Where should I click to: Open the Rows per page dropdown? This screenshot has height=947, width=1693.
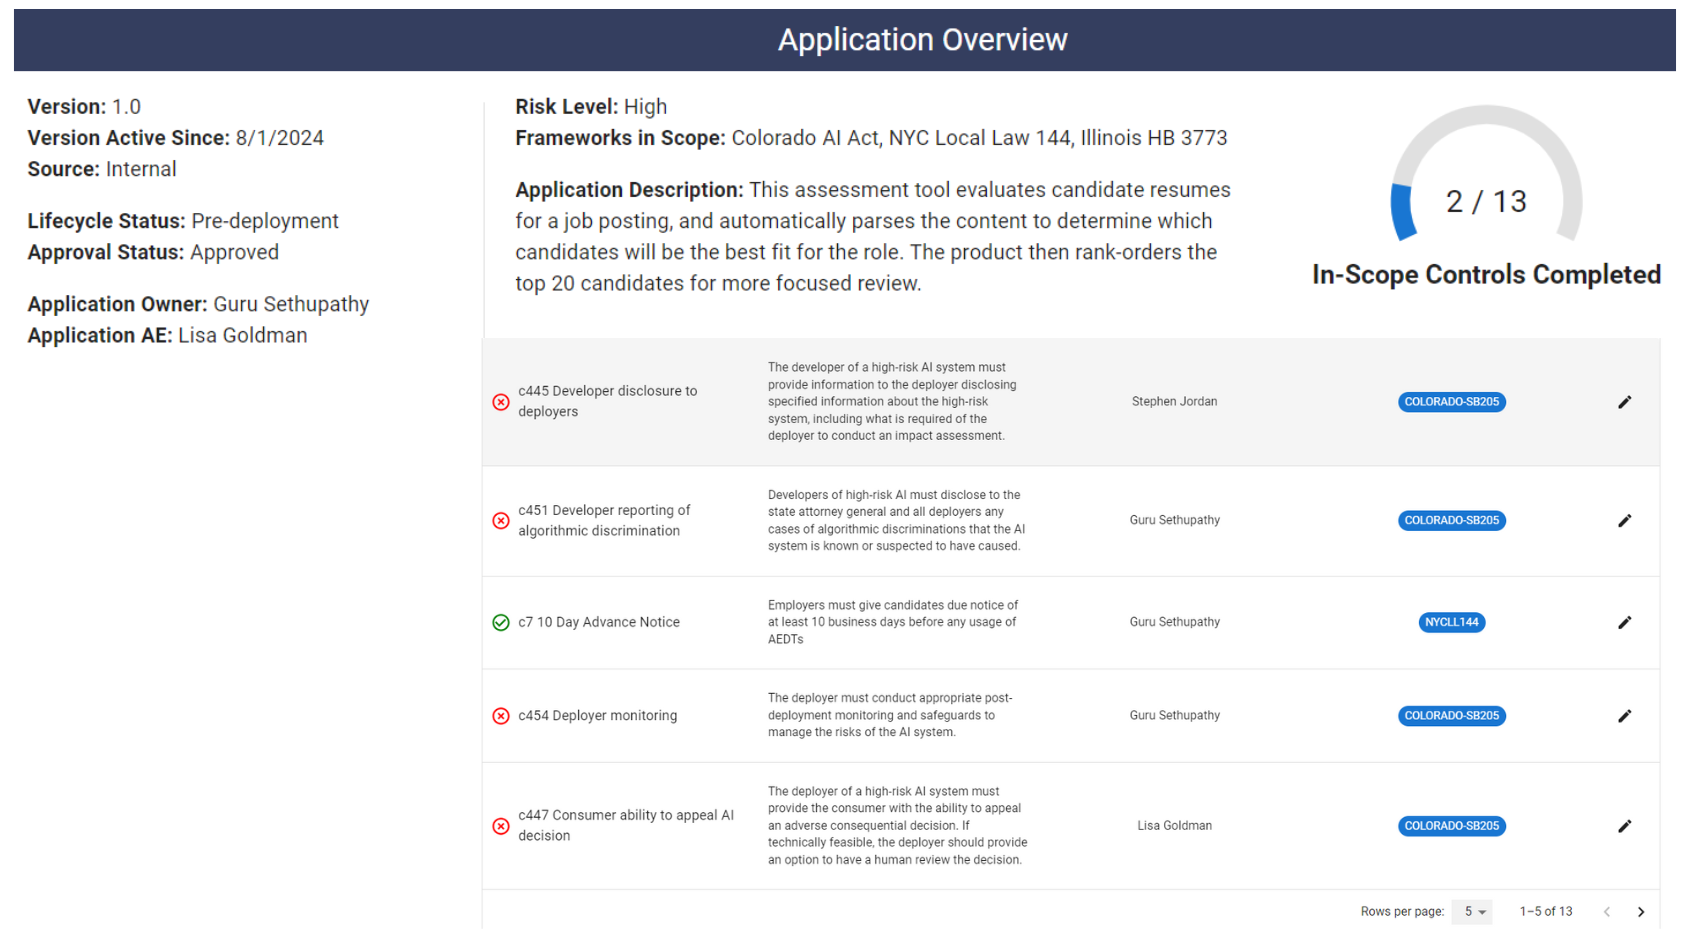pos(1472,911)
